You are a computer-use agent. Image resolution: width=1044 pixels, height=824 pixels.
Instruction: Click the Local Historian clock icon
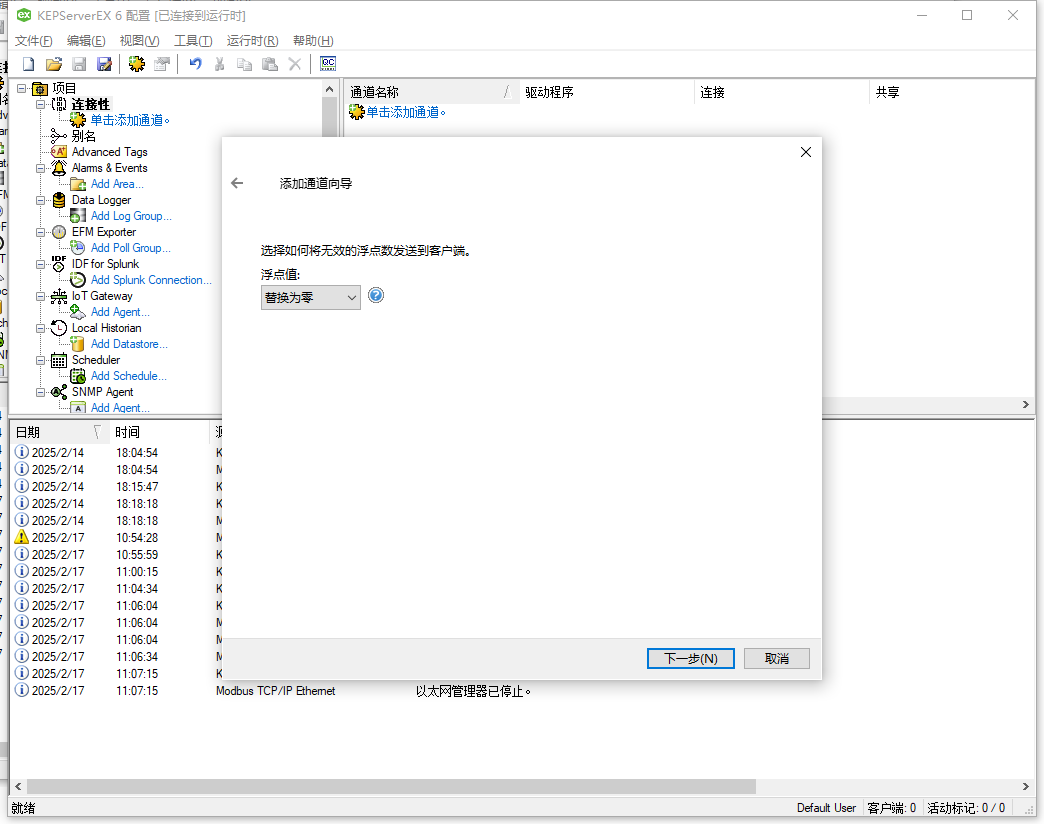(x=59, y=327)
